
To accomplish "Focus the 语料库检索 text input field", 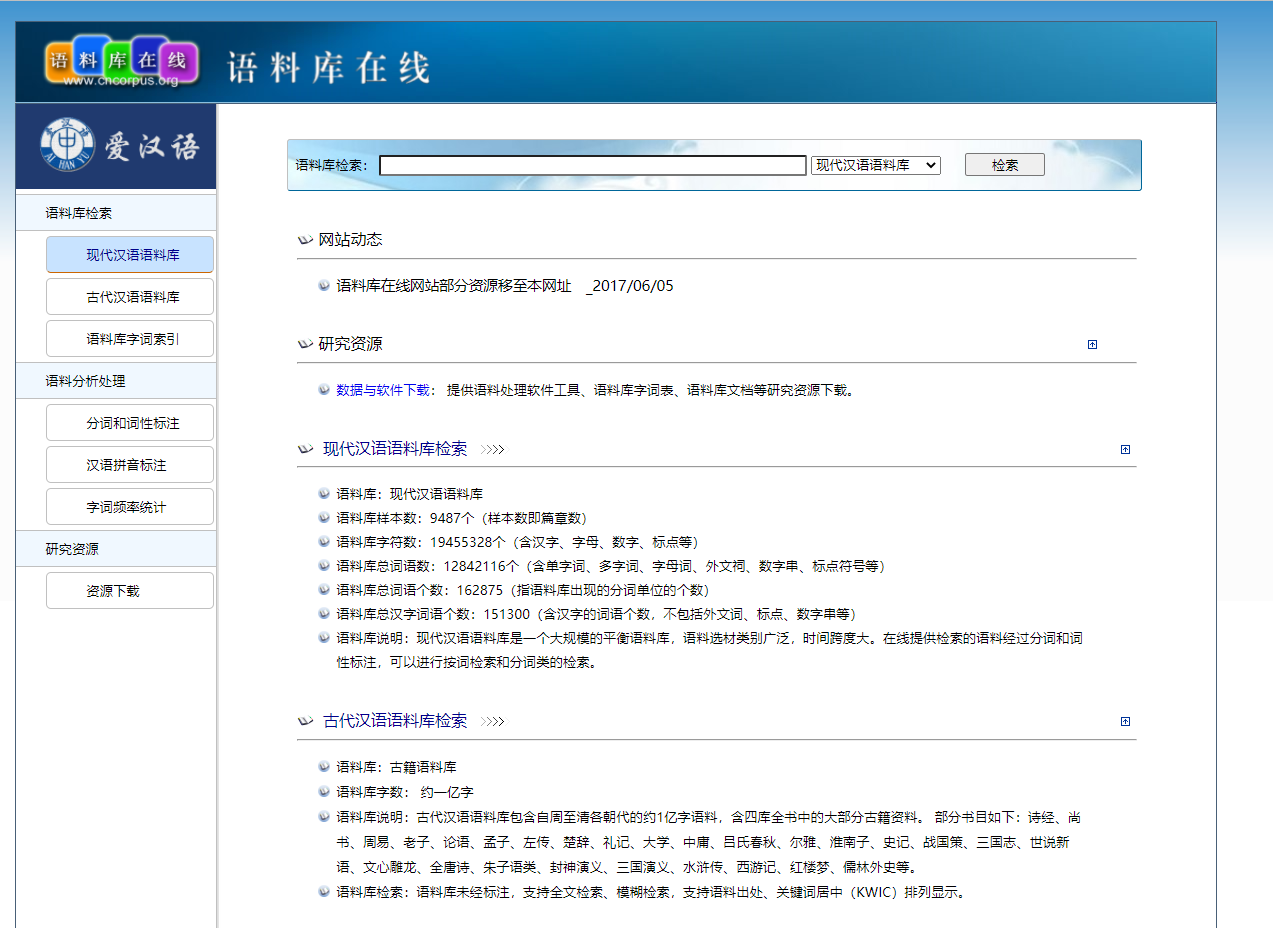I will click(x=592, y=165).
